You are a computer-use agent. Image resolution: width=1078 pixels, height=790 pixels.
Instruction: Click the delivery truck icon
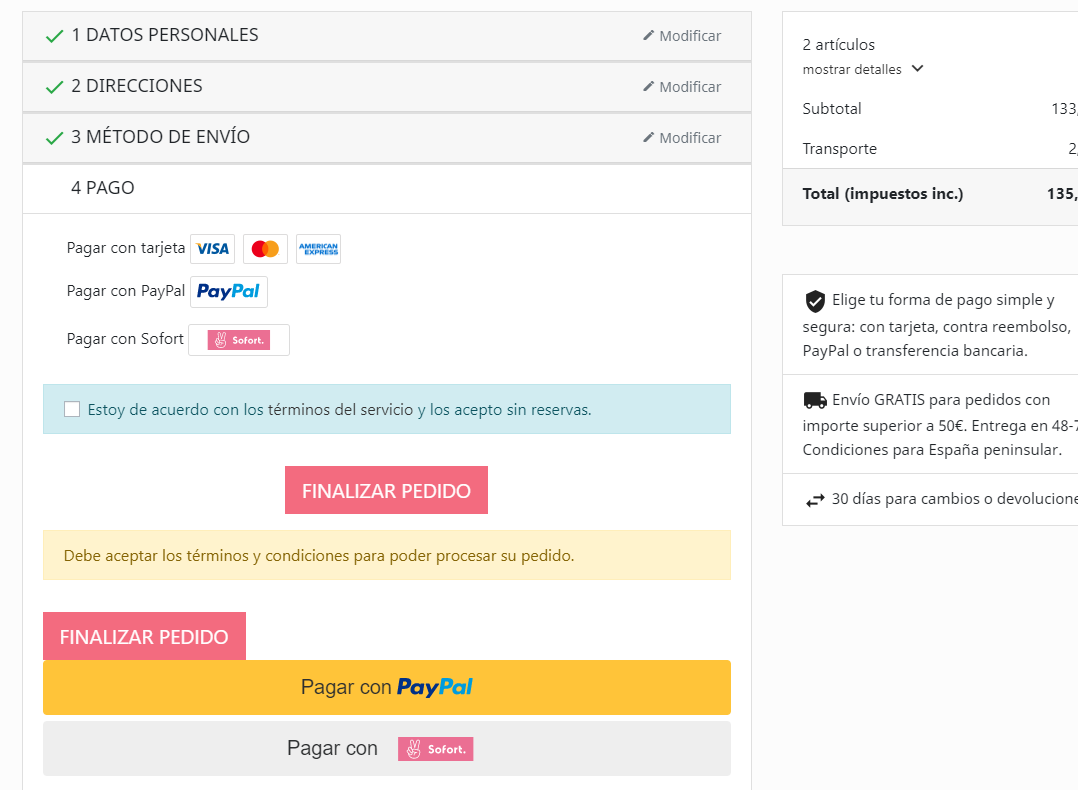tap(815, 400)
